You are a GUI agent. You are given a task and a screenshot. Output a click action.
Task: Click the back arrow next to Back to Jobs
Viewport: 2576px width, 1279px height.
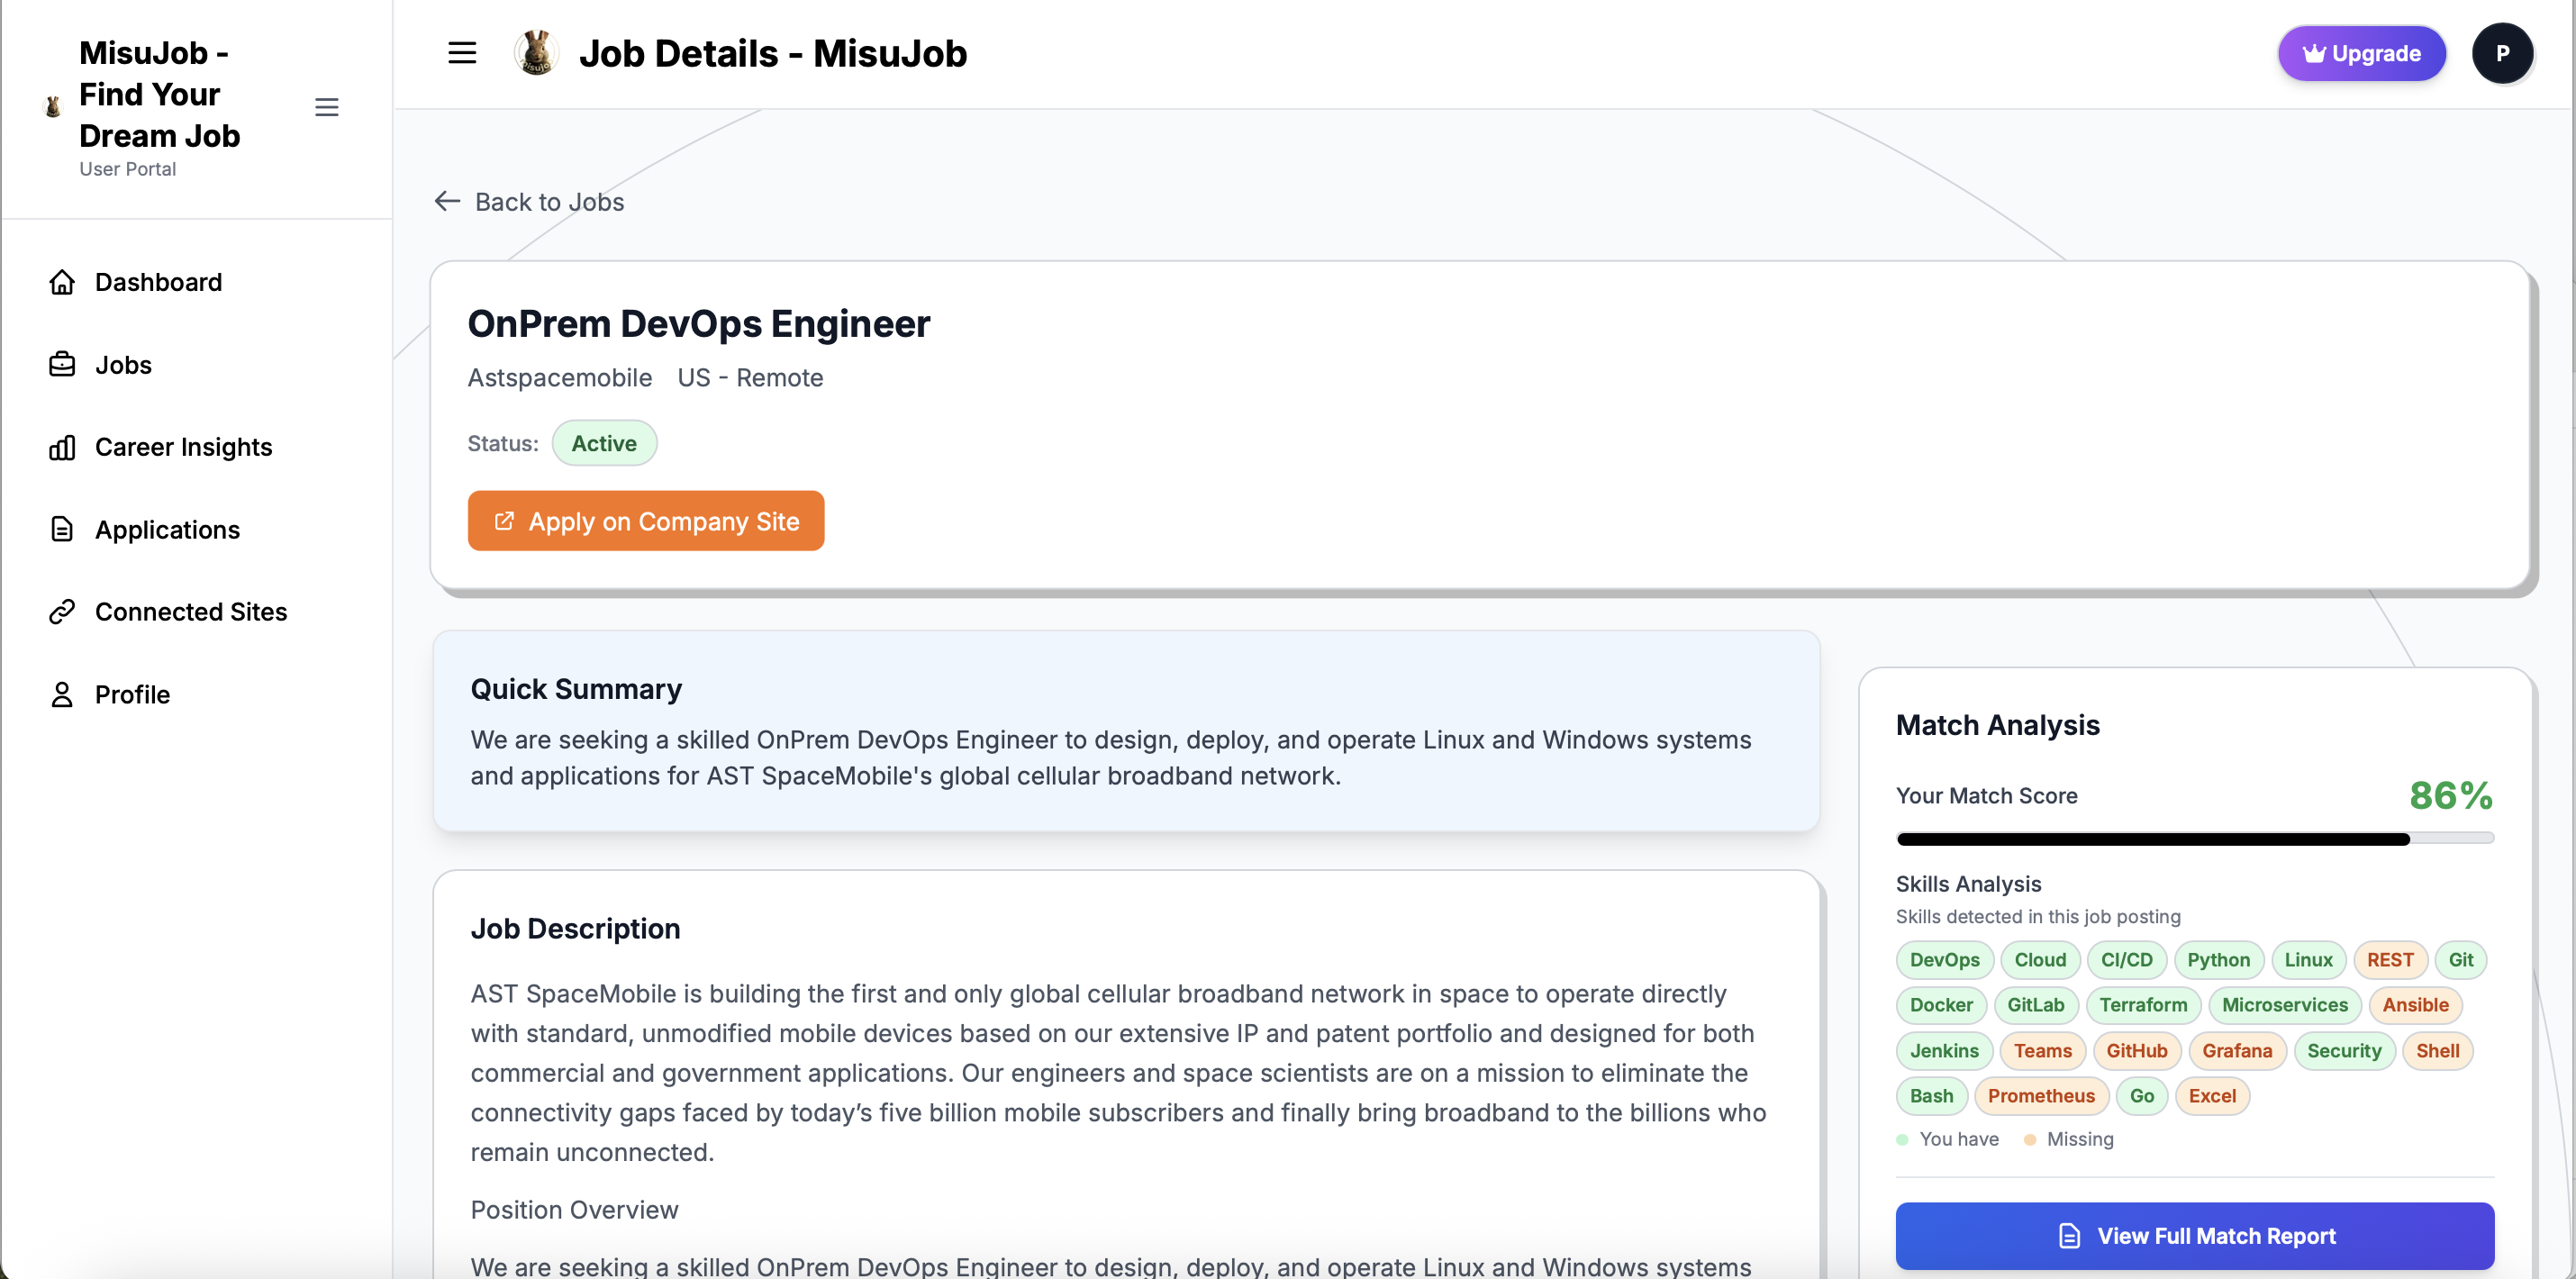tap(446, 201)
